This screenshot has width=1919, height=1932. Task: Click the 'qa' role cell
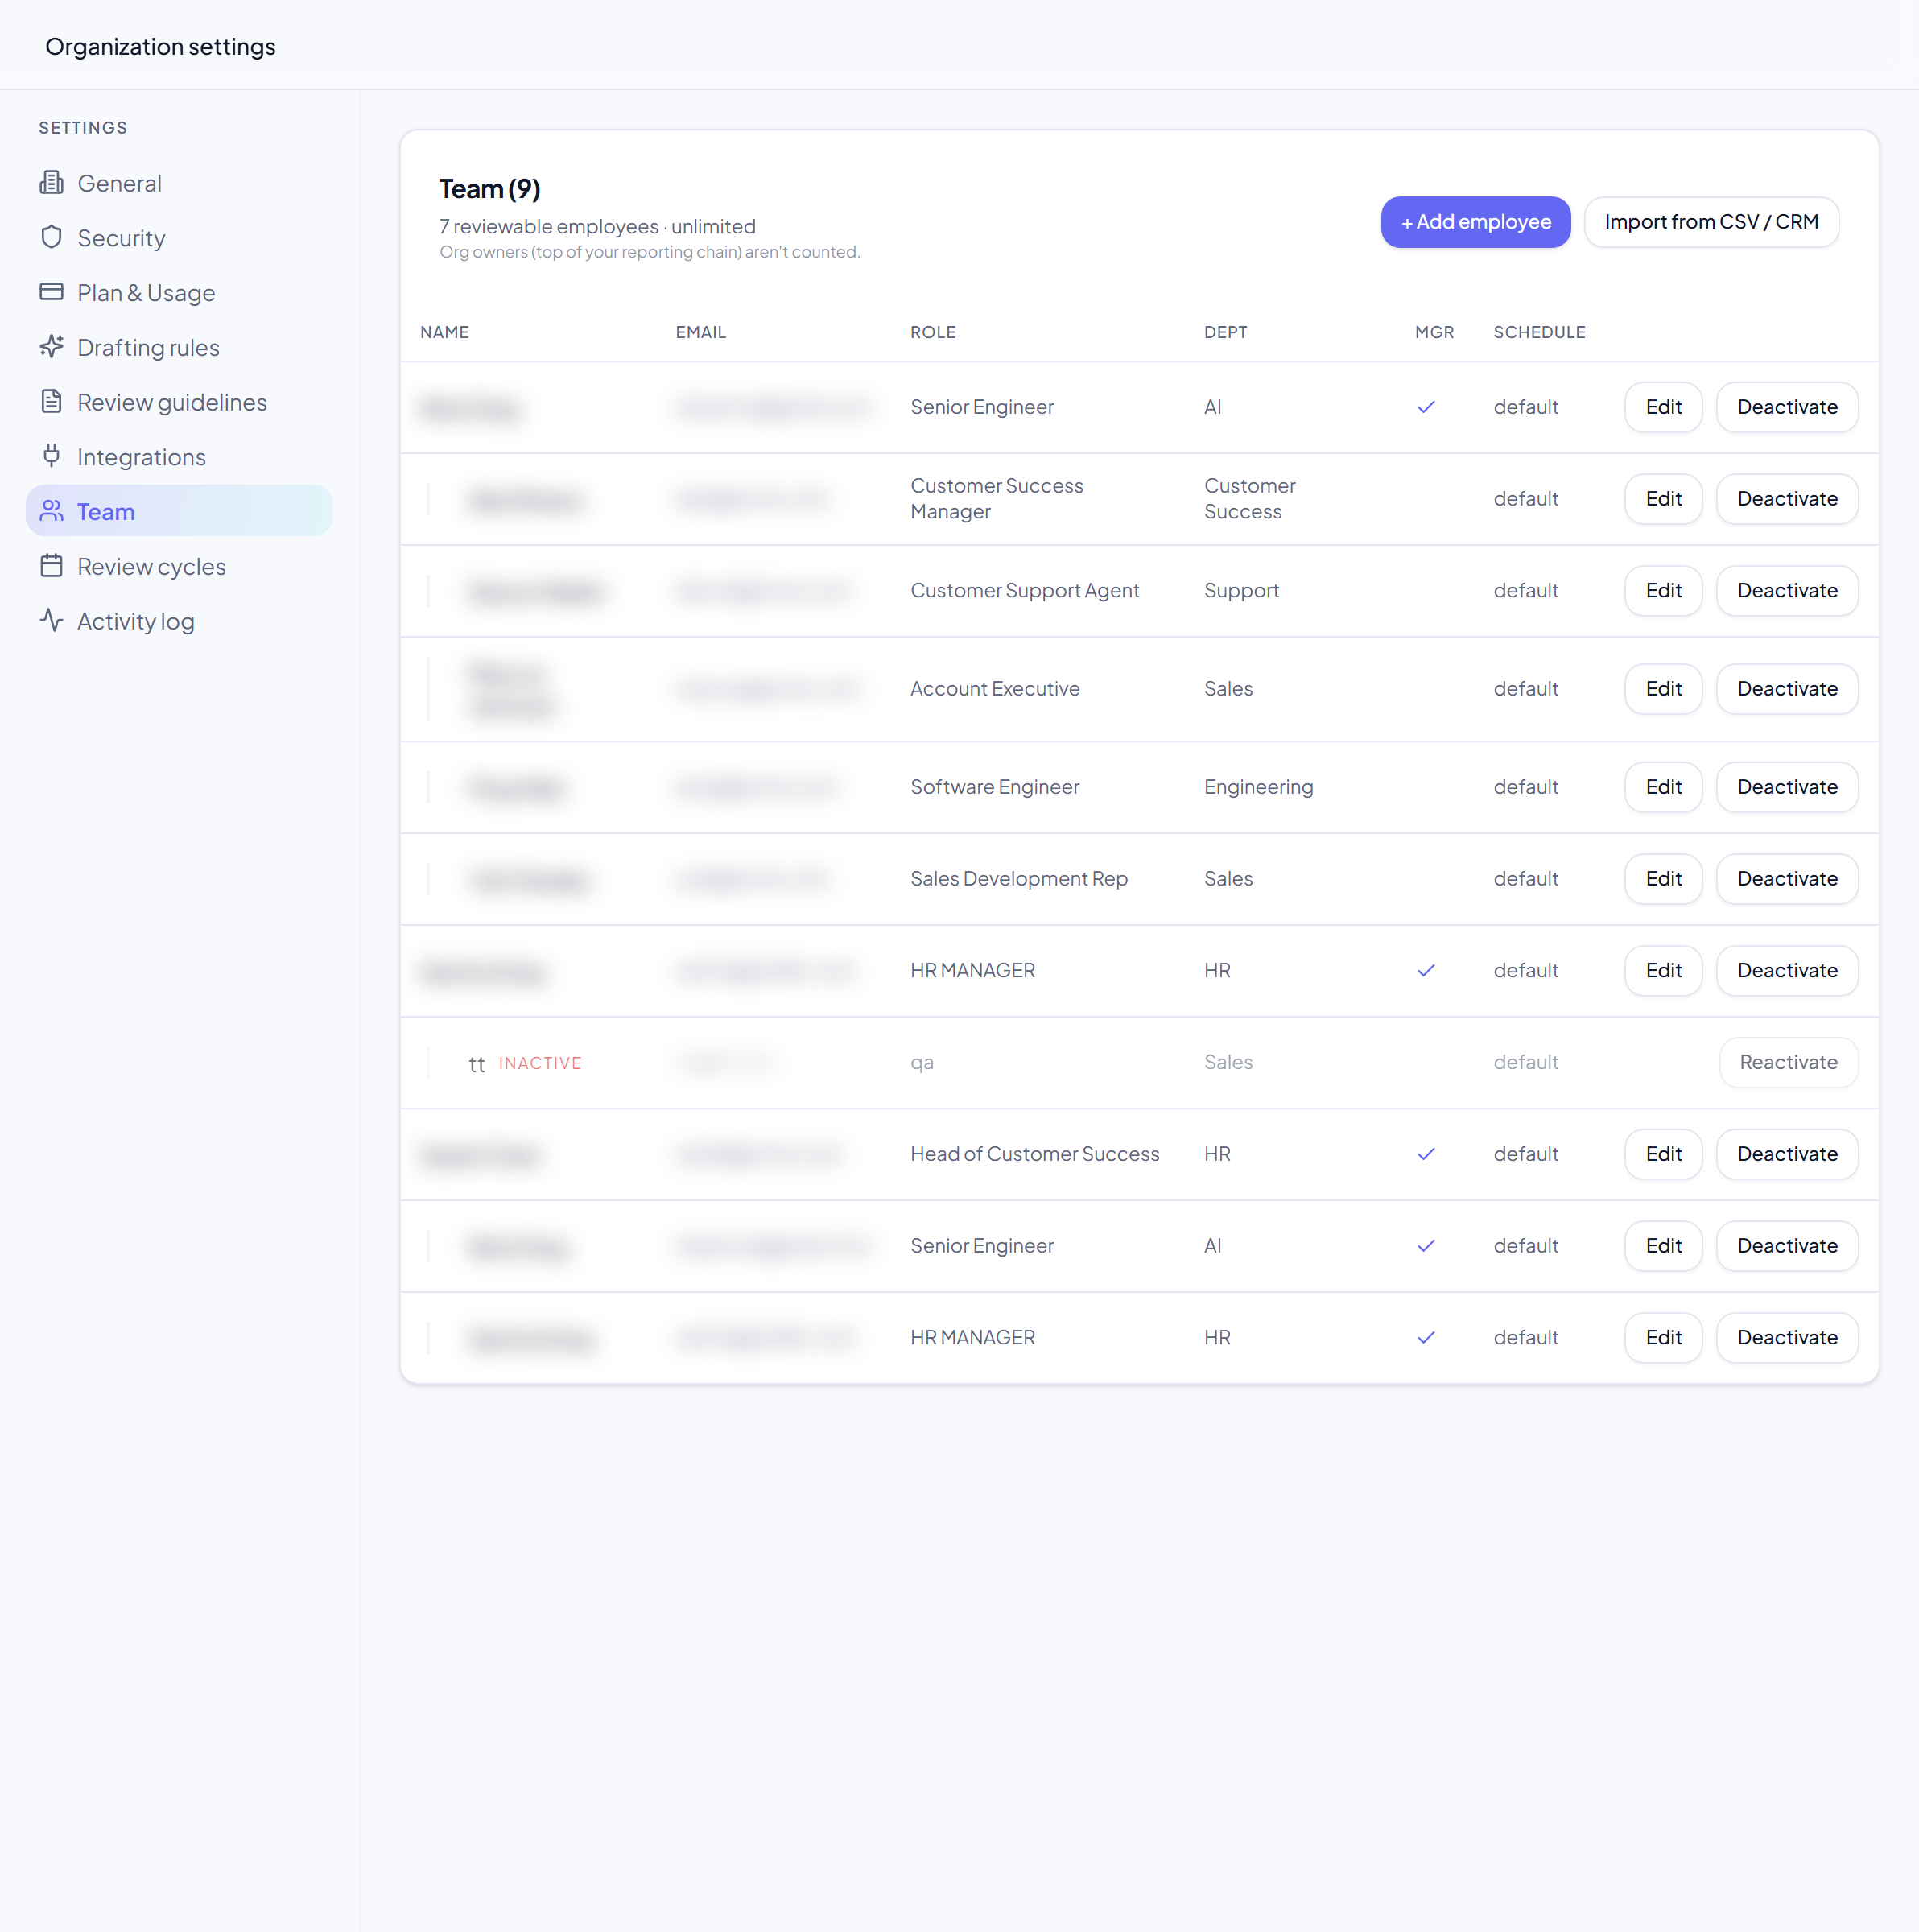(921, 1063)
